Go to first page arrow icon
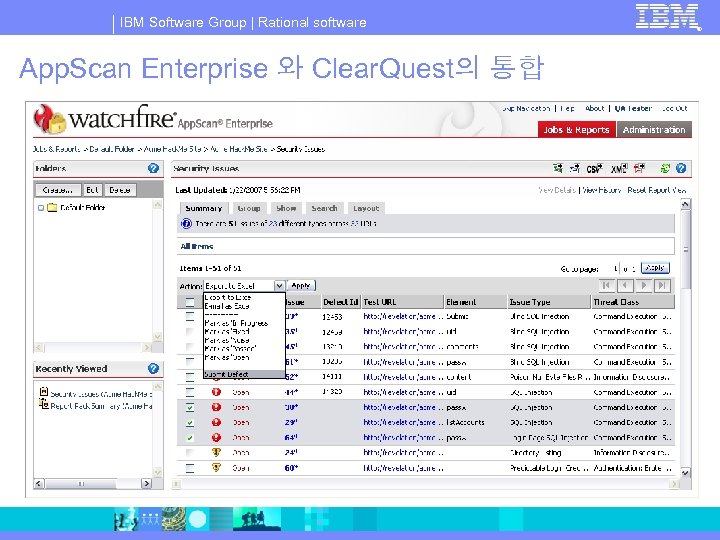 (606, 286)
